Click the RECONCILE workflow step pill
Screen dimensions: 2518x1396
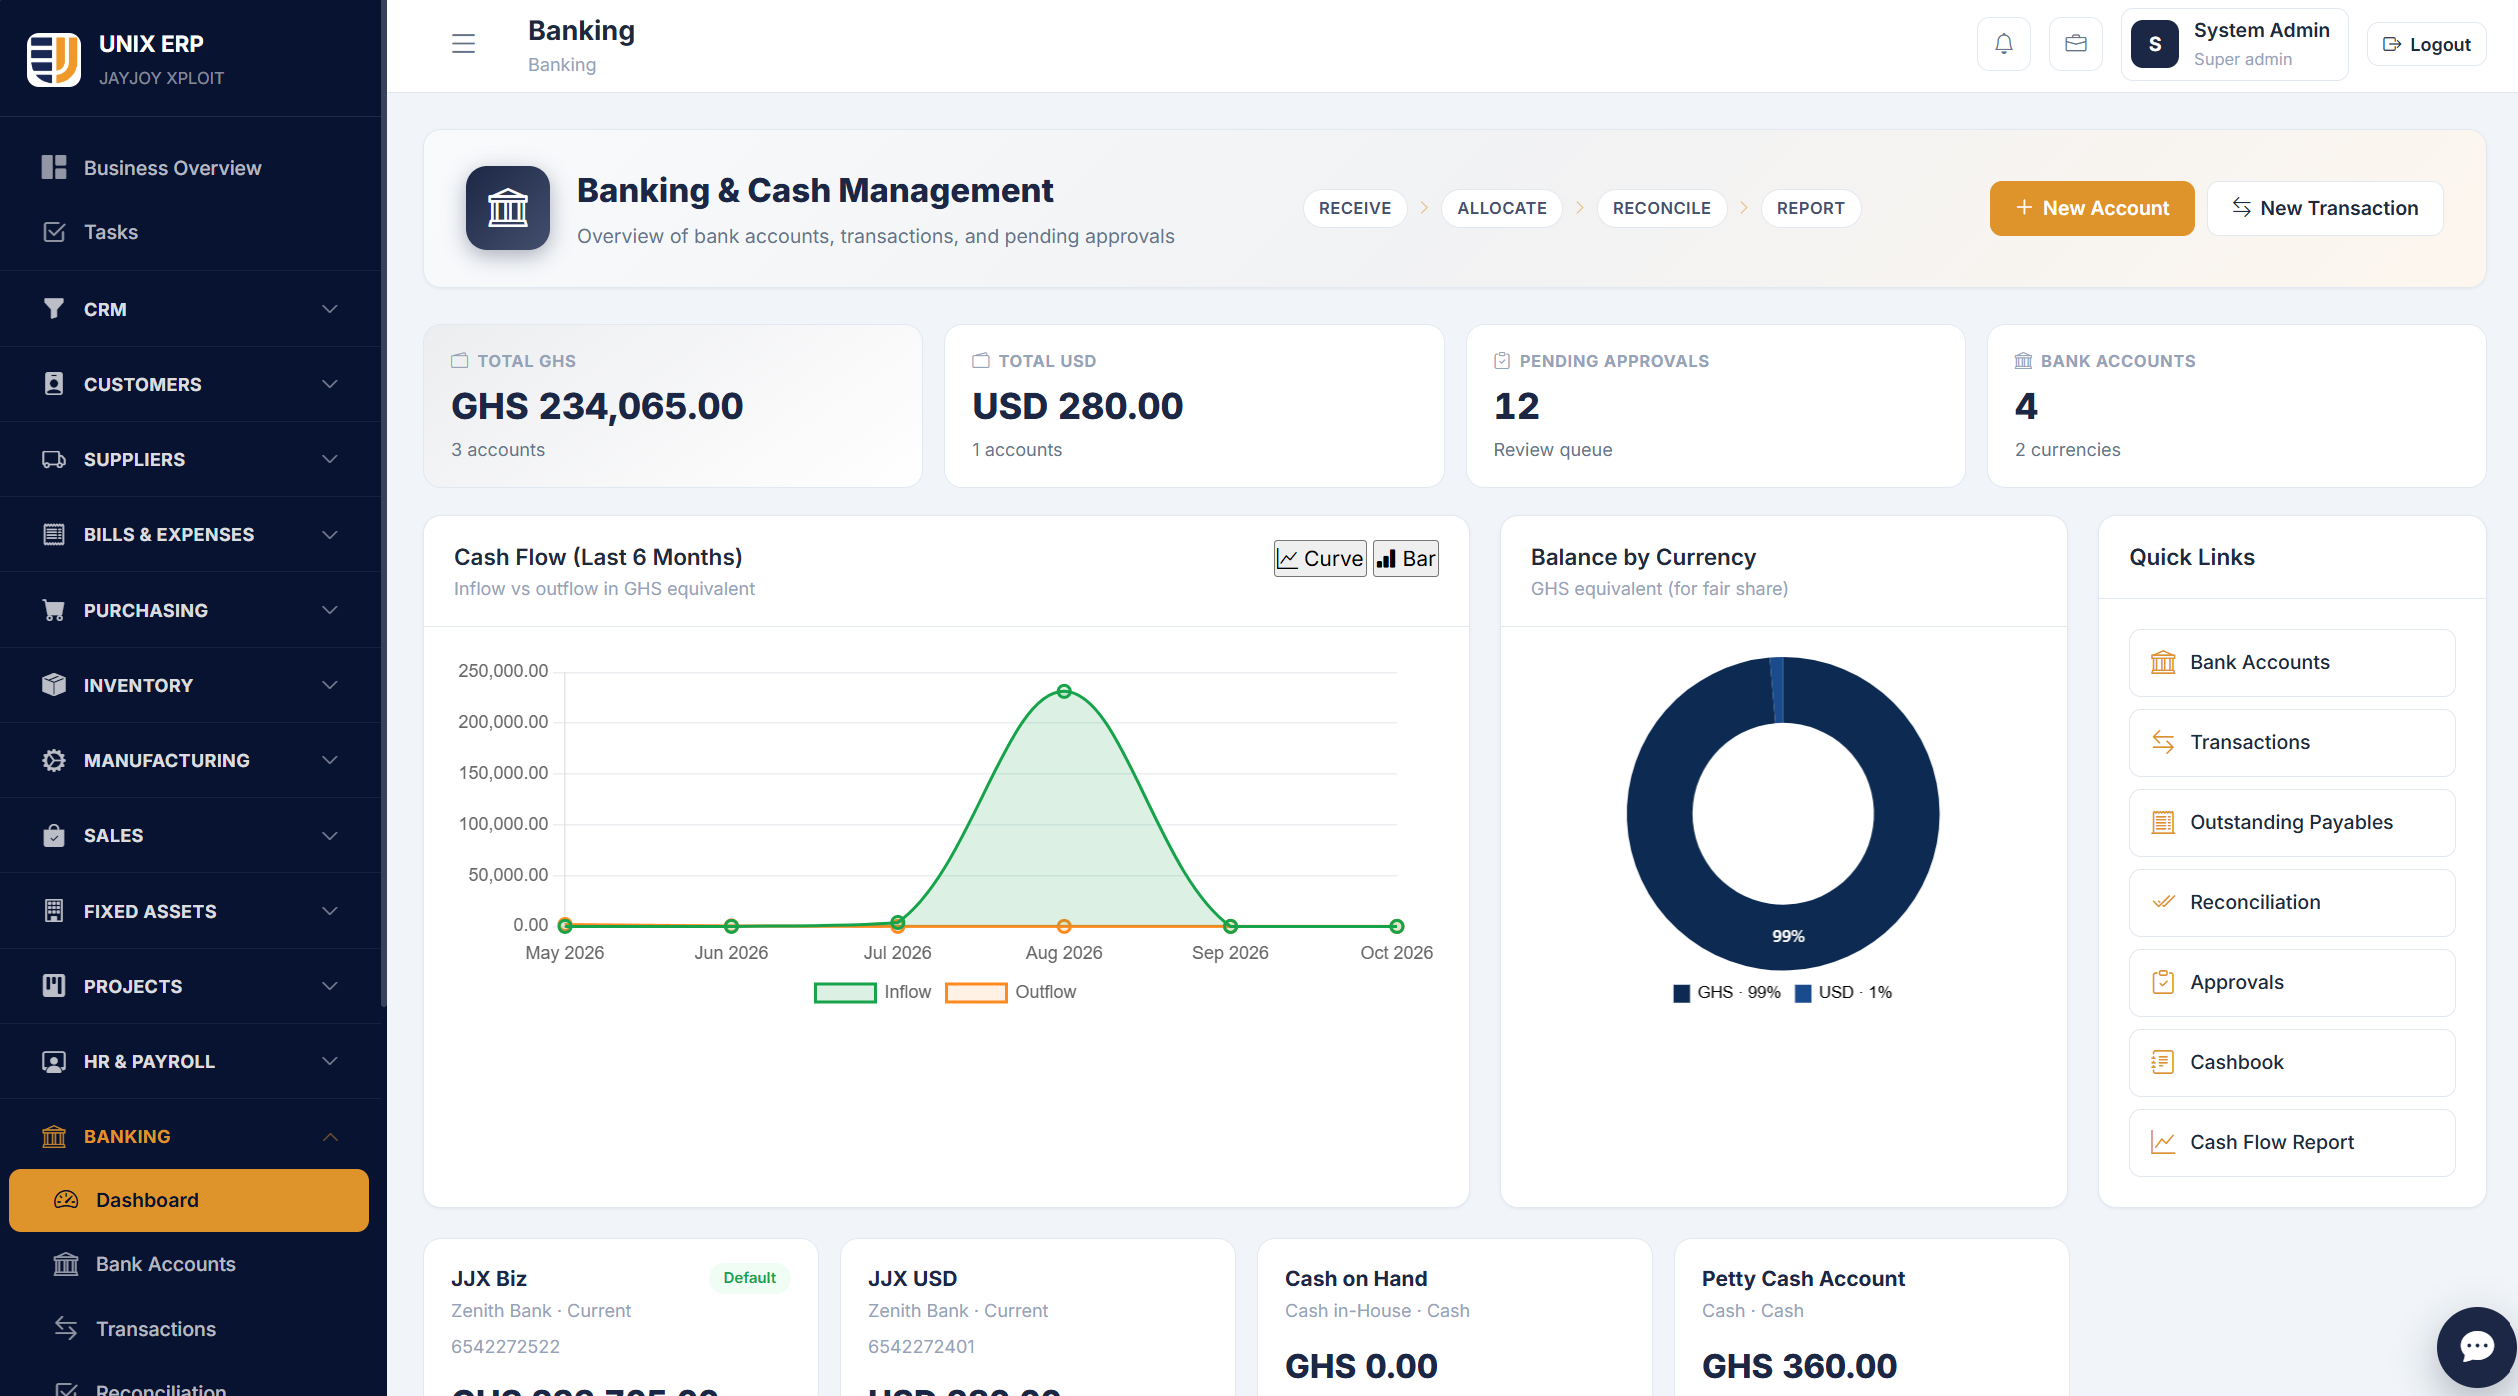tap(1661, 208)
